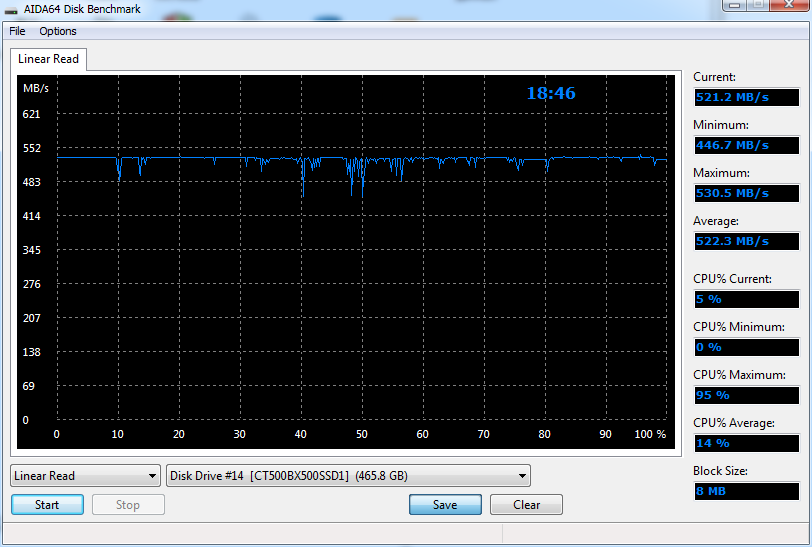The height and width of the screenshot is (547, 812).
Task: Click the CPU% Current value 5 %
Action: click(x=747, y=299)
